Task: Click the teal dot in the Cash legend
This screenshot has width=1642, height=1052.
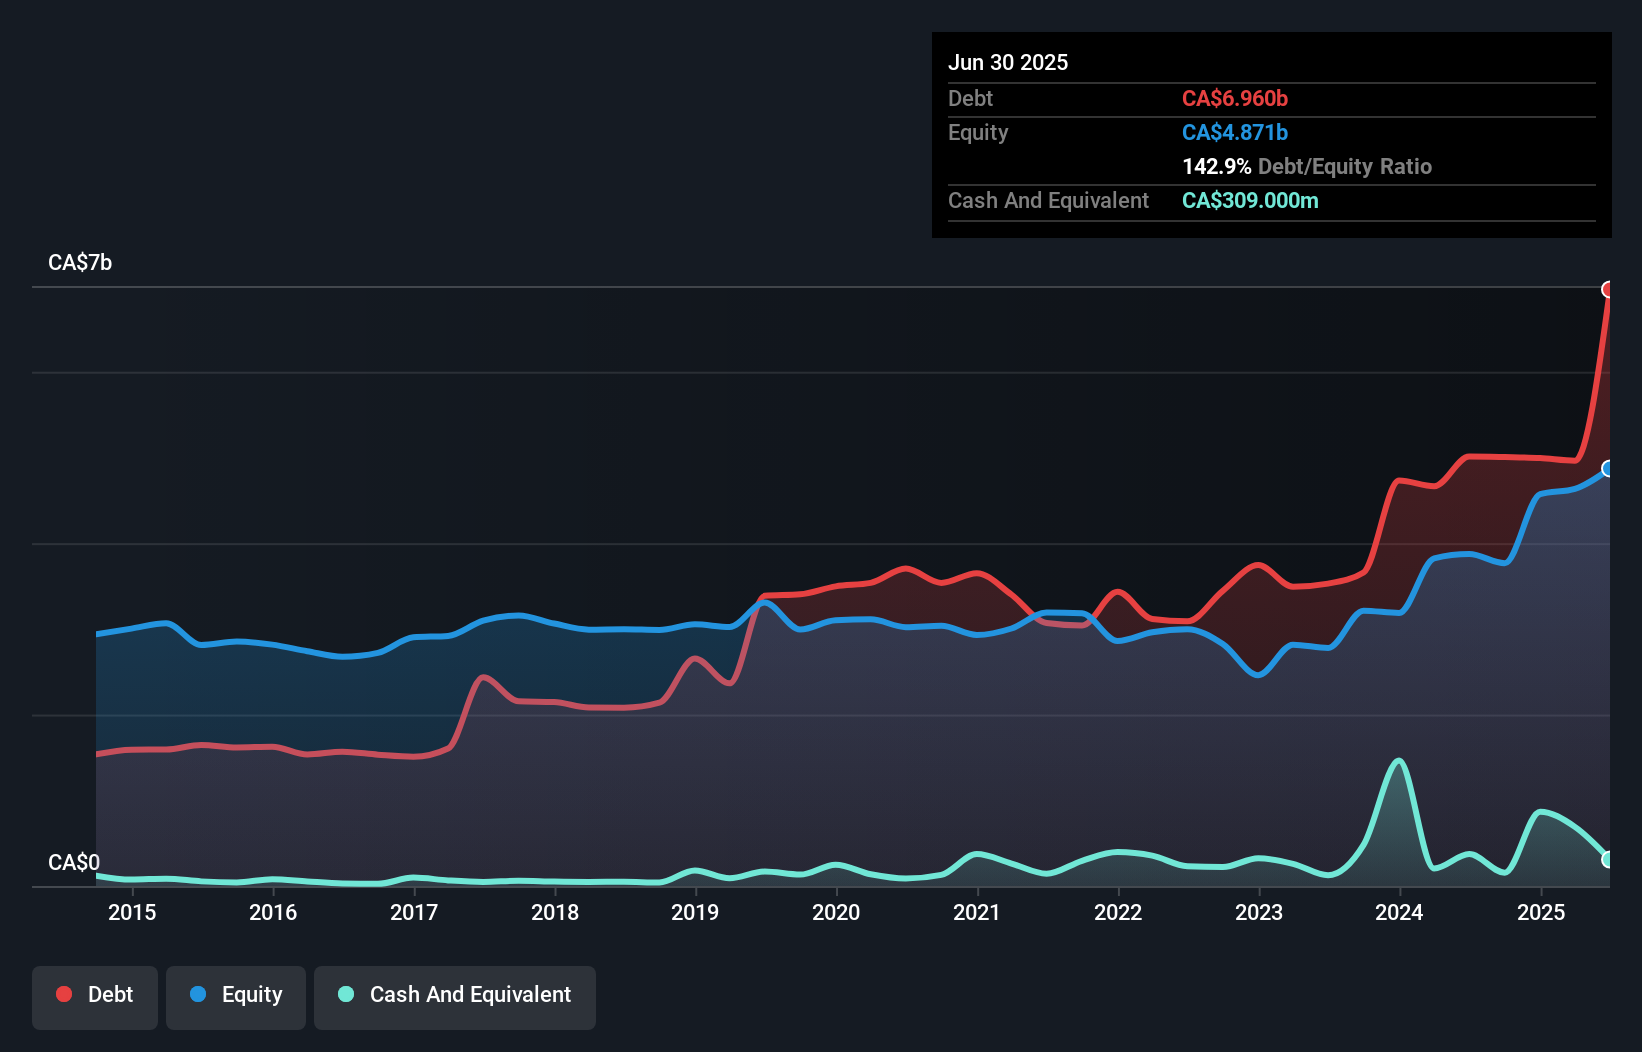Action: [346, 994]
